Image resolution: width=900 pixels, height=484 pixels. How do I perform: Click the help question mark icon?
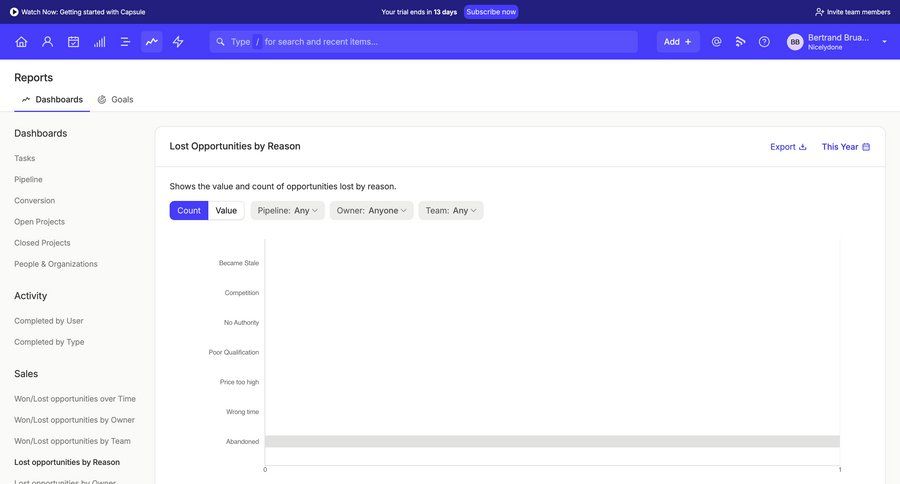[x=764, y=42]
